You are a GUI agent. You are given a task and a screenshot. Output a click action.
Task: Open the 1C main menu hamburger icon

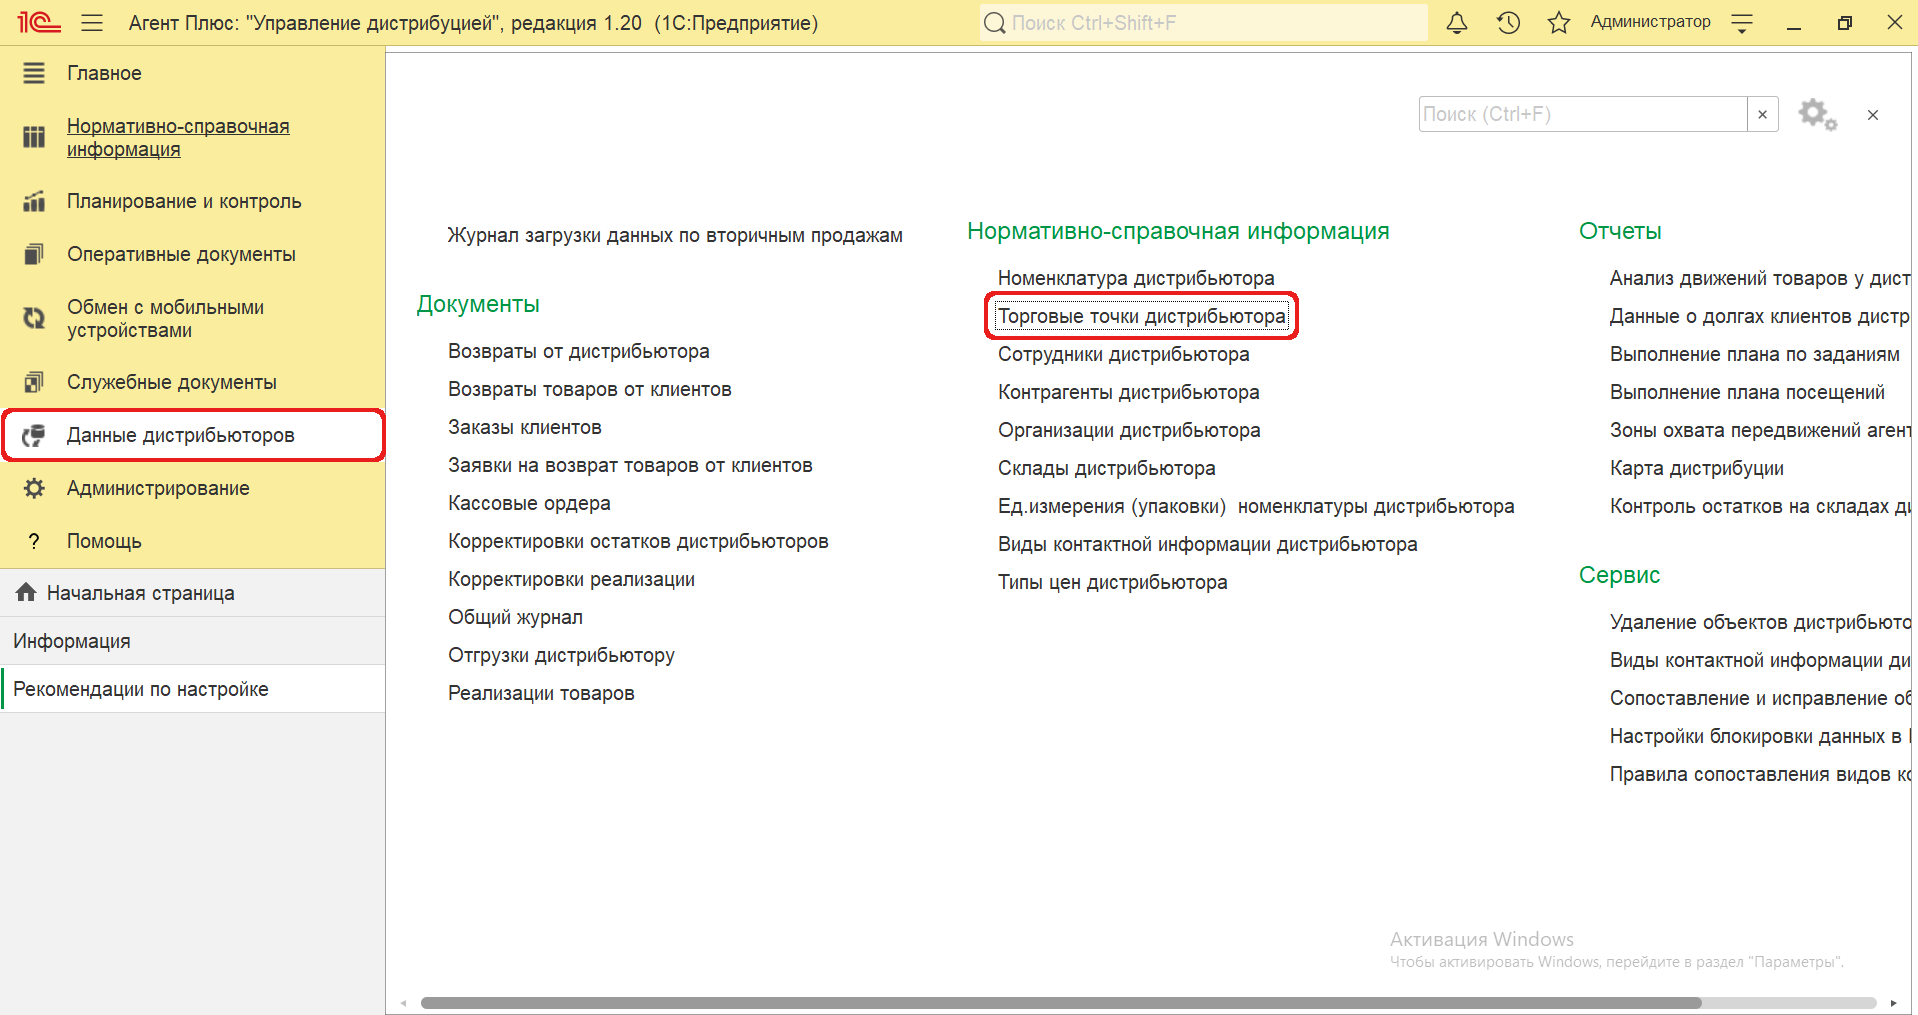92,22
